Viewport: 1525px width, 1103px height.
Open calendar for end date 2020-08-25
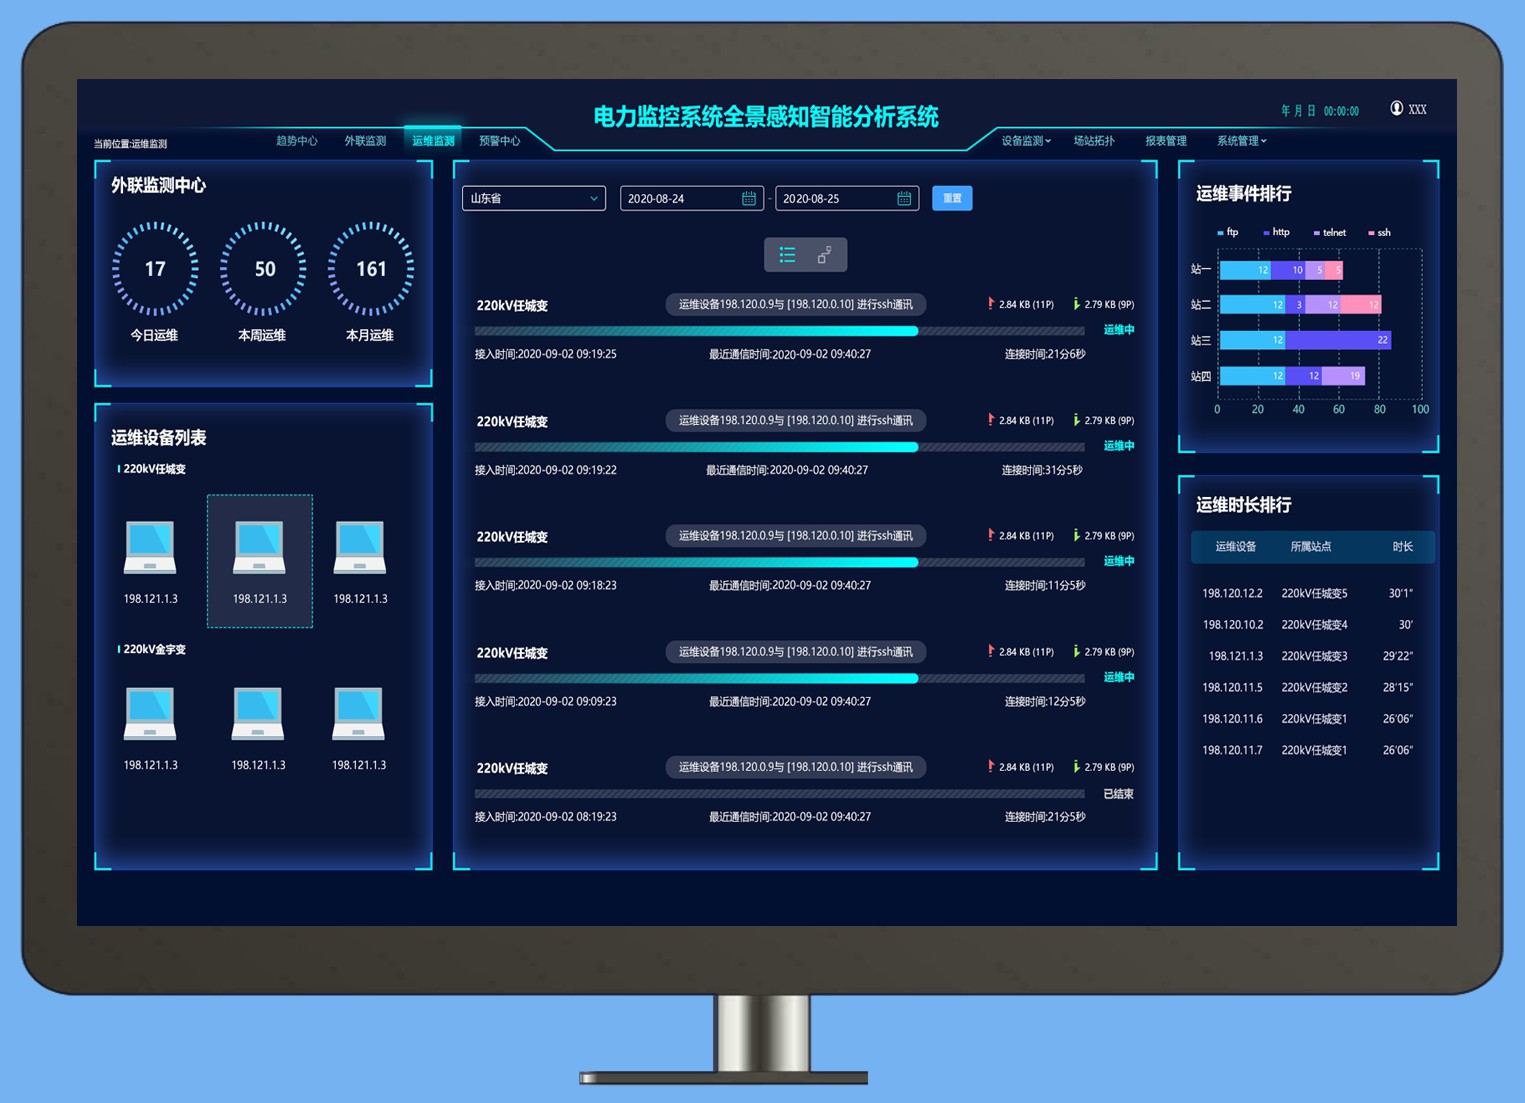click(x=903, y=199)
